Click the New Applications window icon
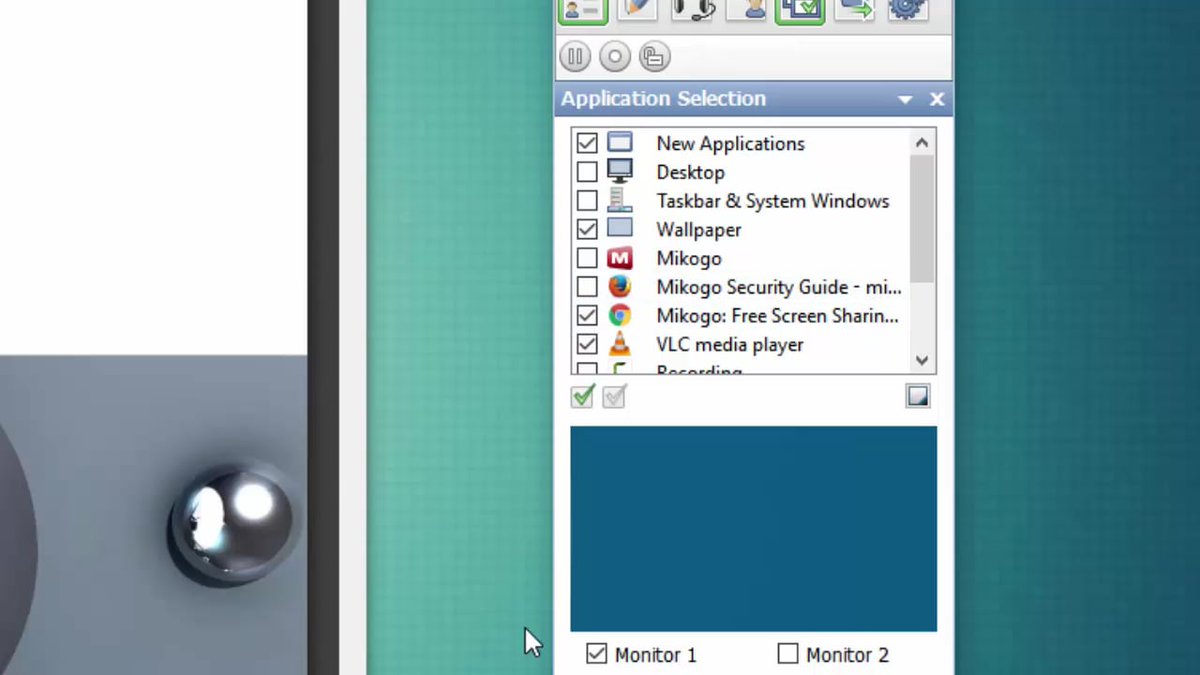 click(620, 142)
